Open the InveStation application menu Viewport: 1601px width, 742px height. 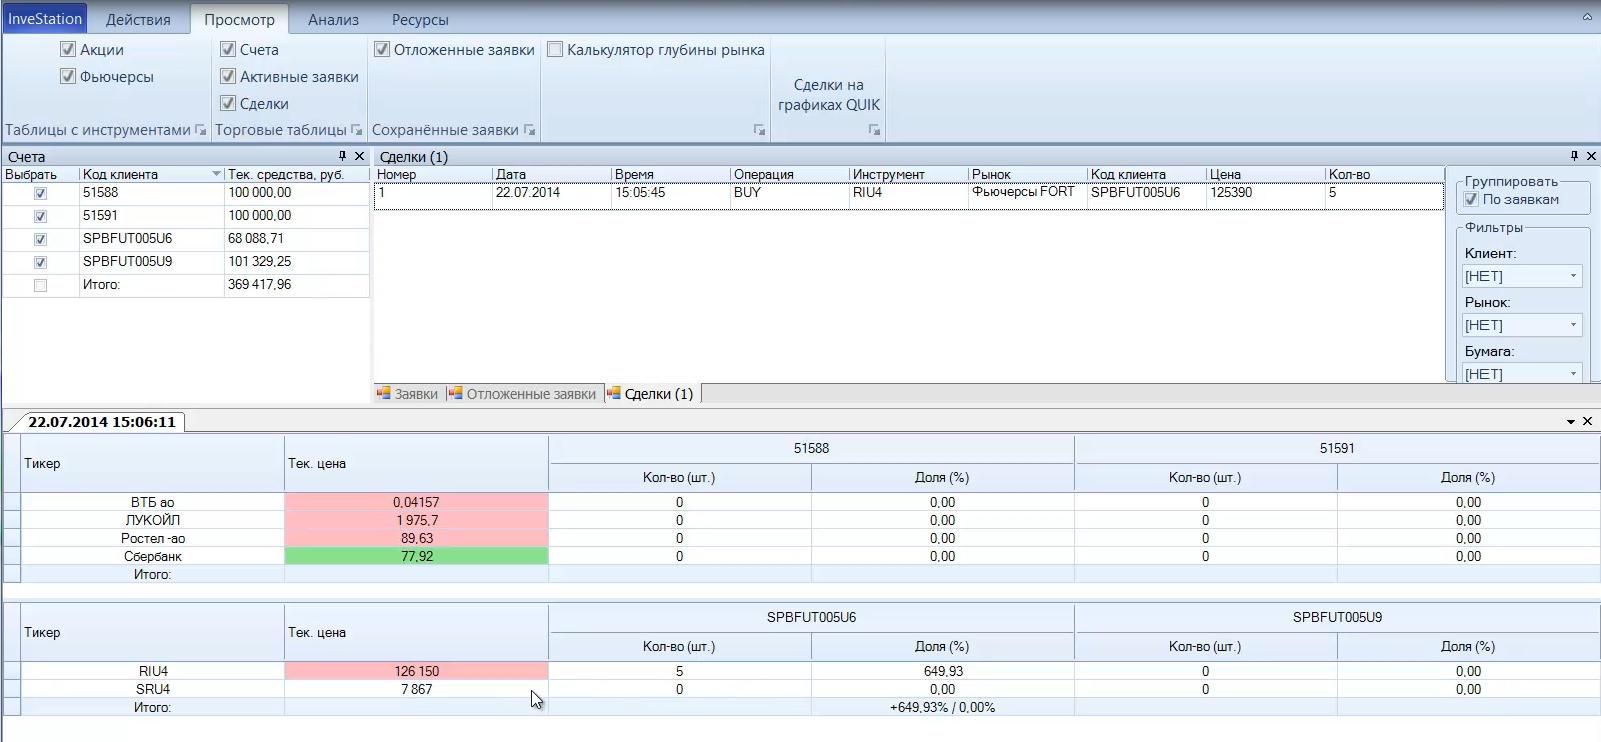45,19
